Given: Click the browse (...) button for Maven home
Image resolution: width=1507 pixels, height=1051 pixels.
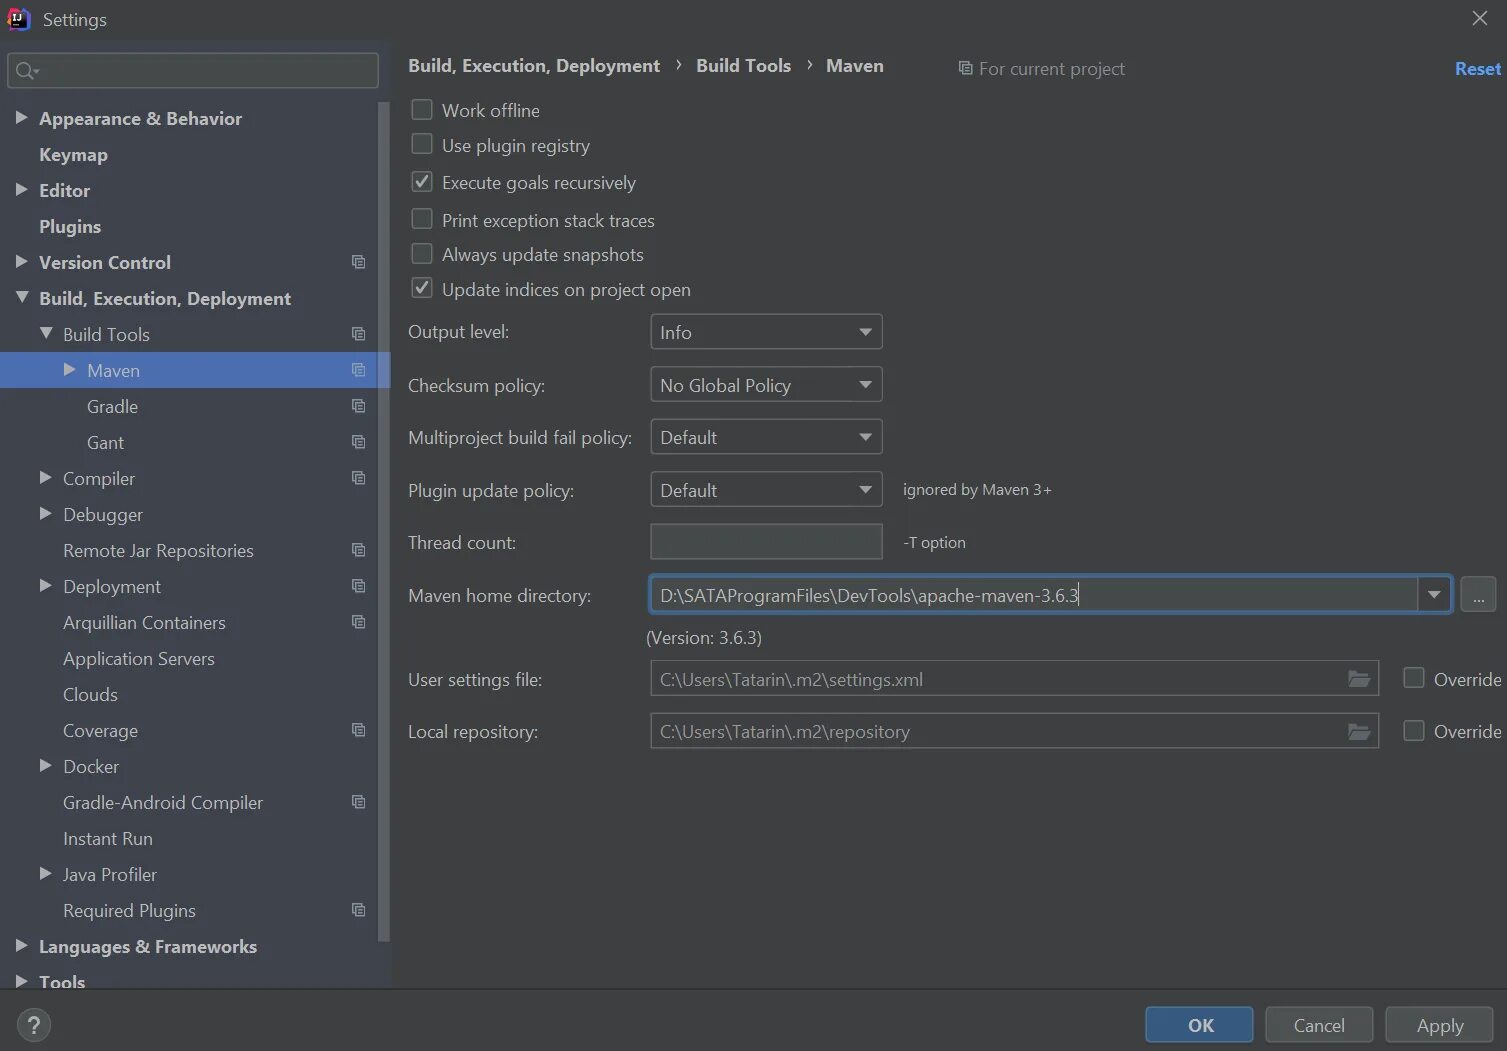Looking at the screenshot, I should [x=1478, y=595].
